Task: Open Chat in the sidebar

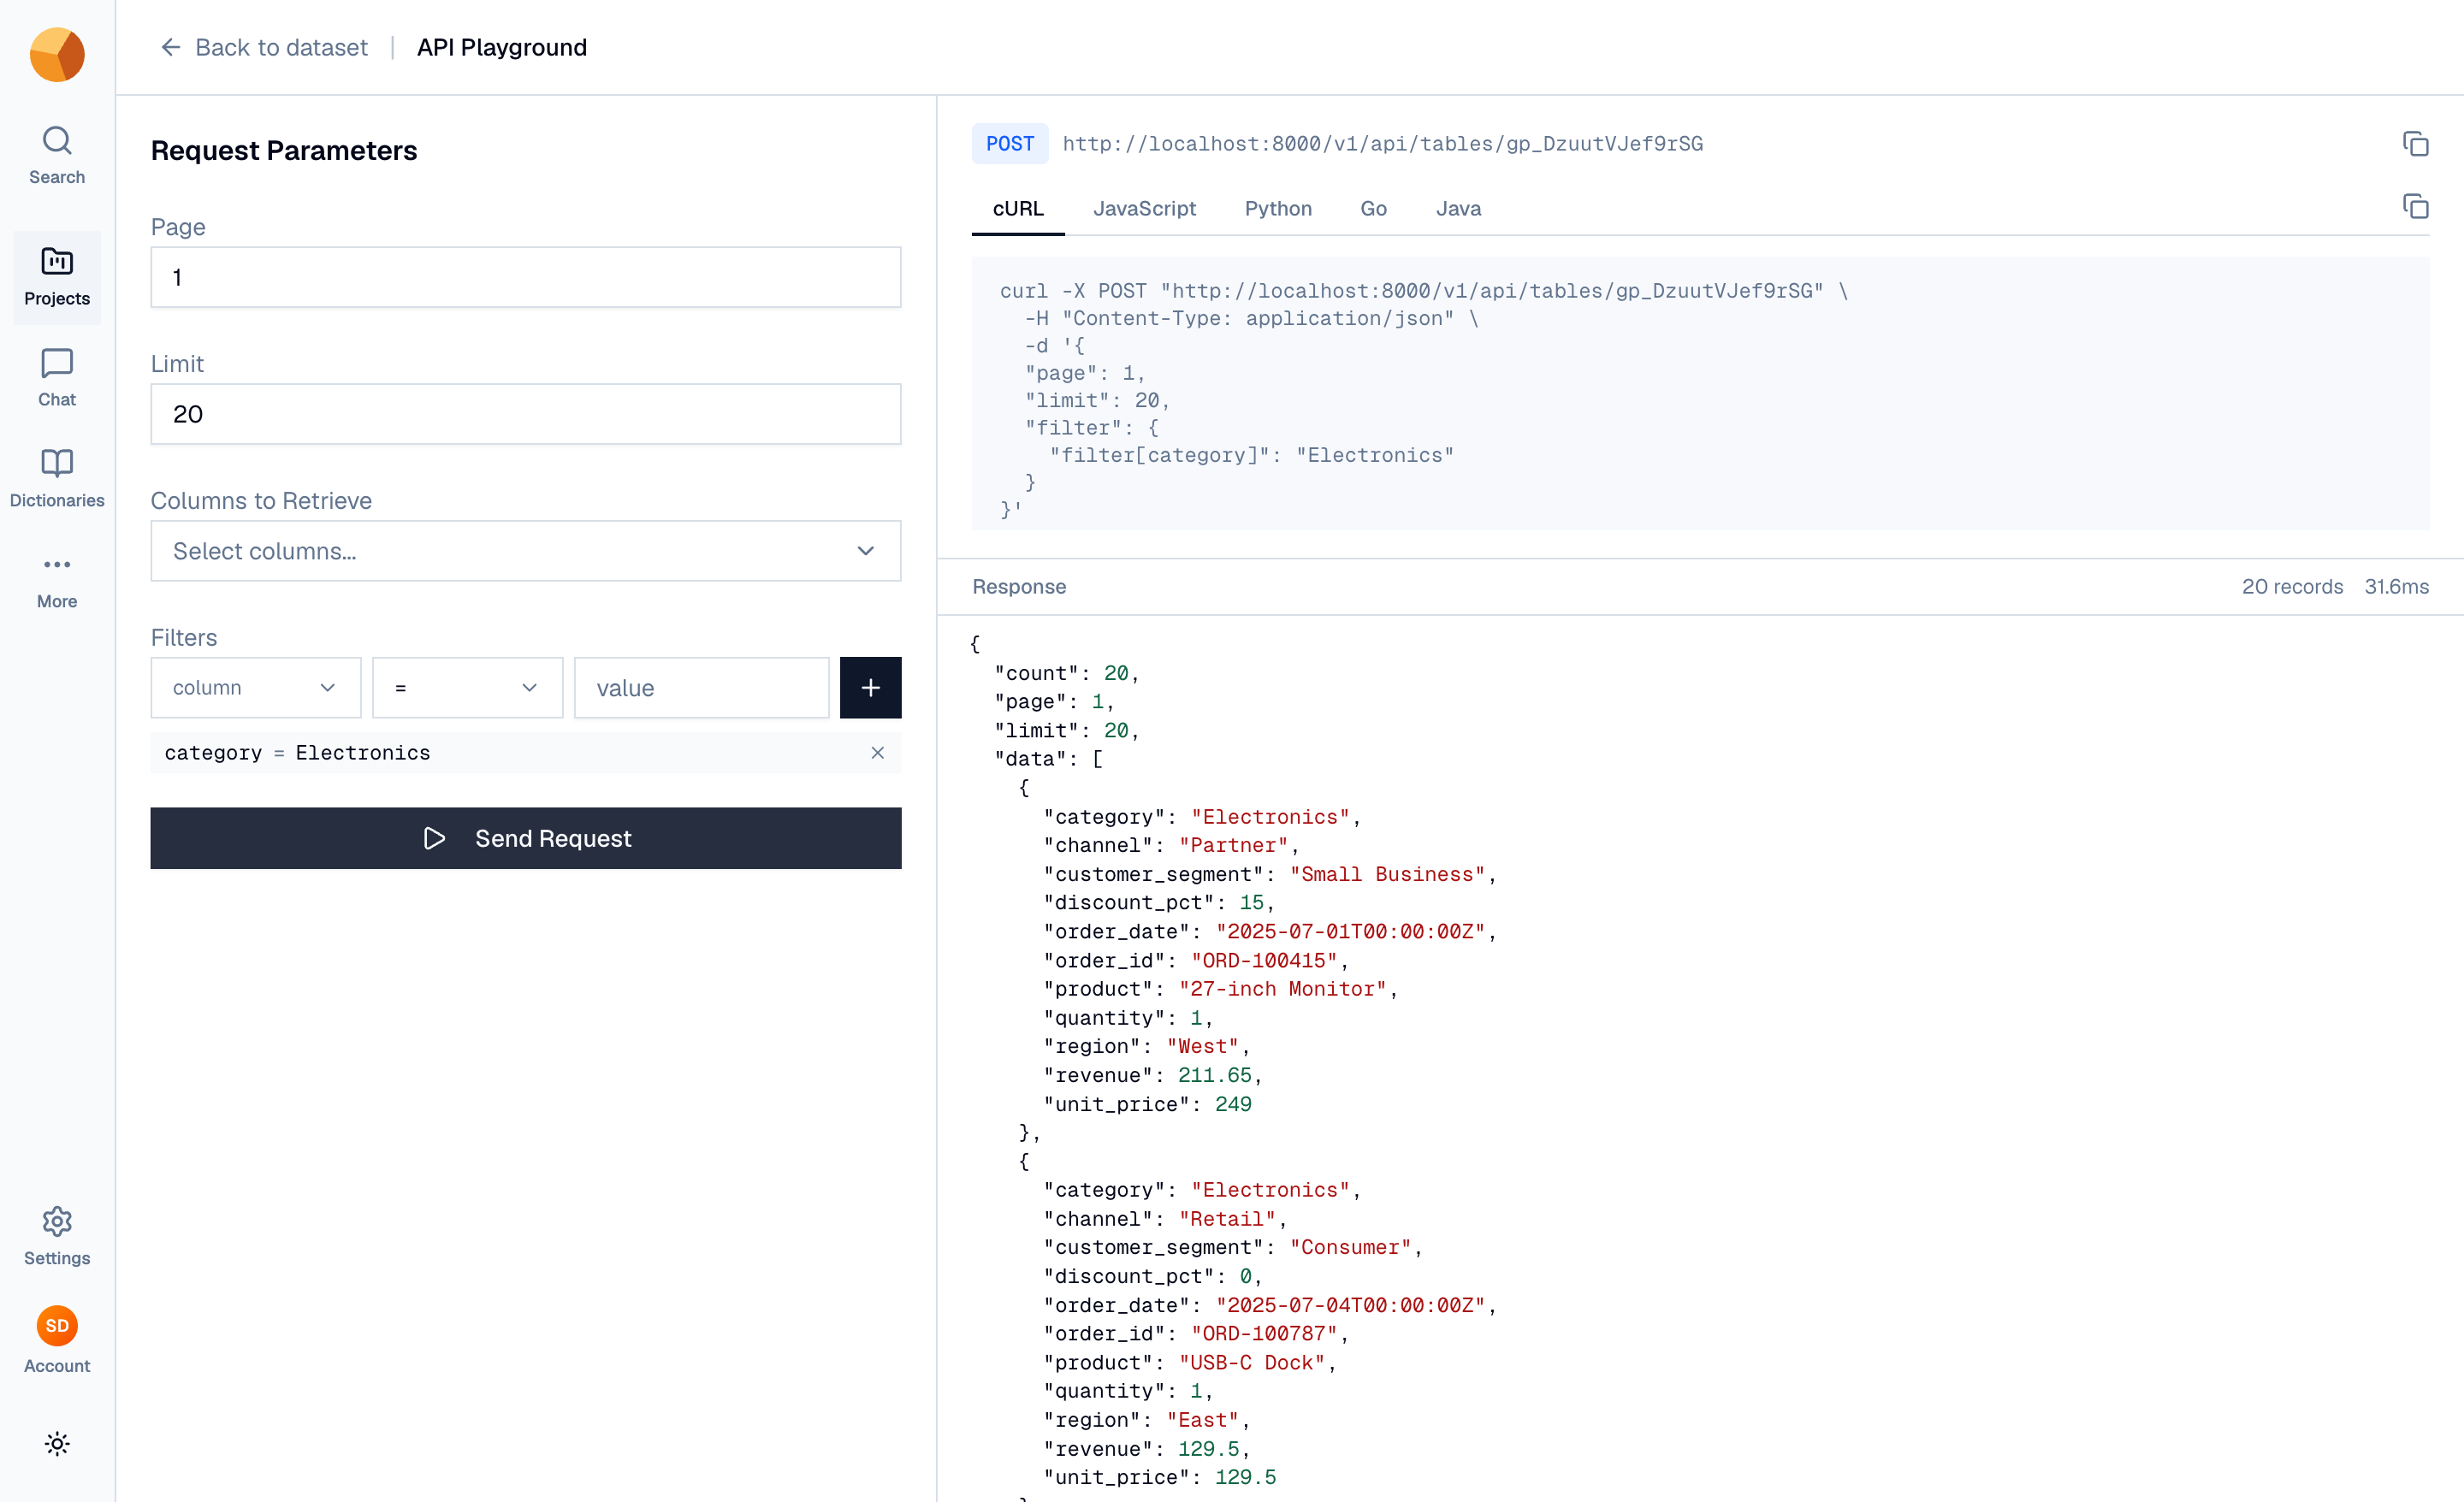Action: pos(57,378)
